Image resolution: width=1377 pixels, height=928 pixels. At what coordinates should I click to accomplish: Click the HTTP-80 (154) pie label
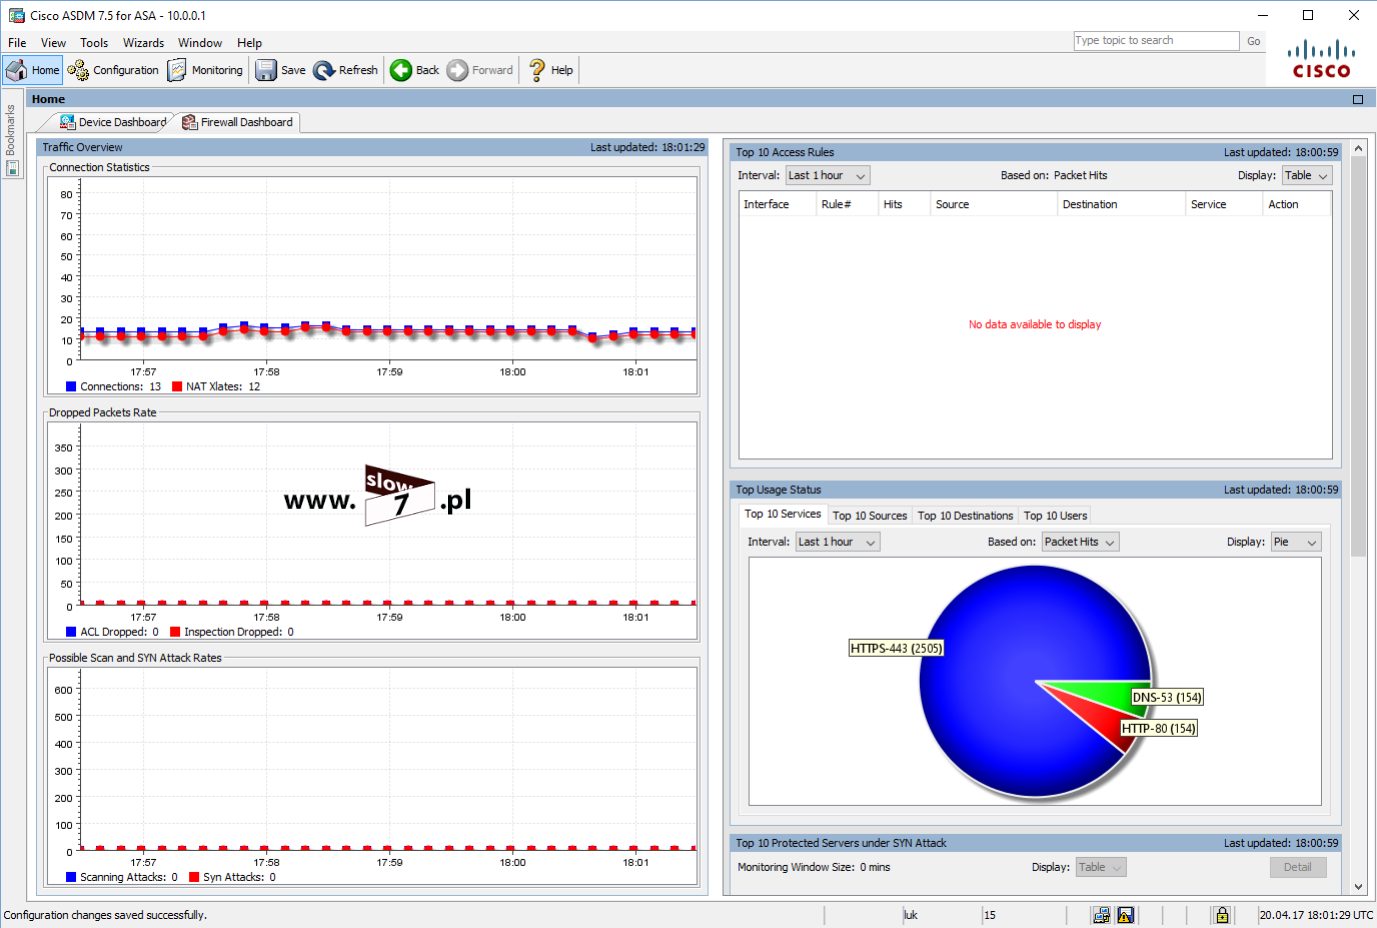click(1158, 728)
